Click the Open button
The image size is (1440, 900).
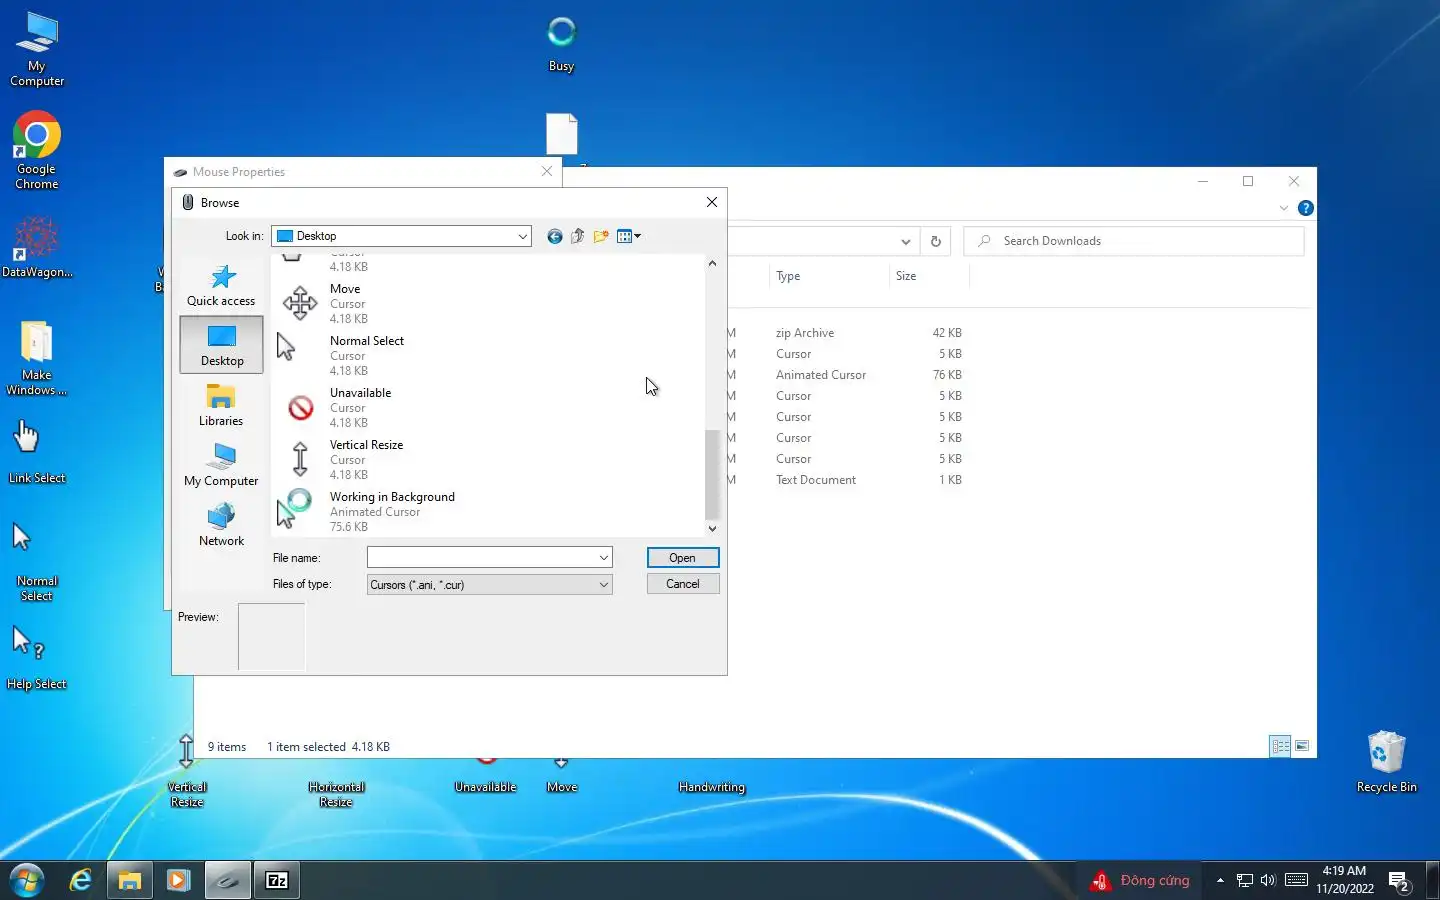(x=683, y=558)
